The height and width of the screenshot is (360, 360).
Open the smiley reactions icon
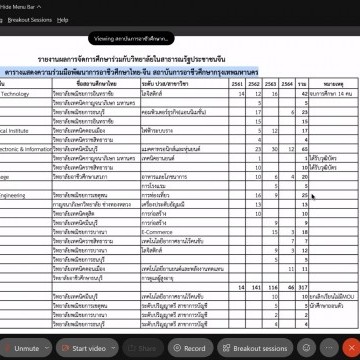306,348
